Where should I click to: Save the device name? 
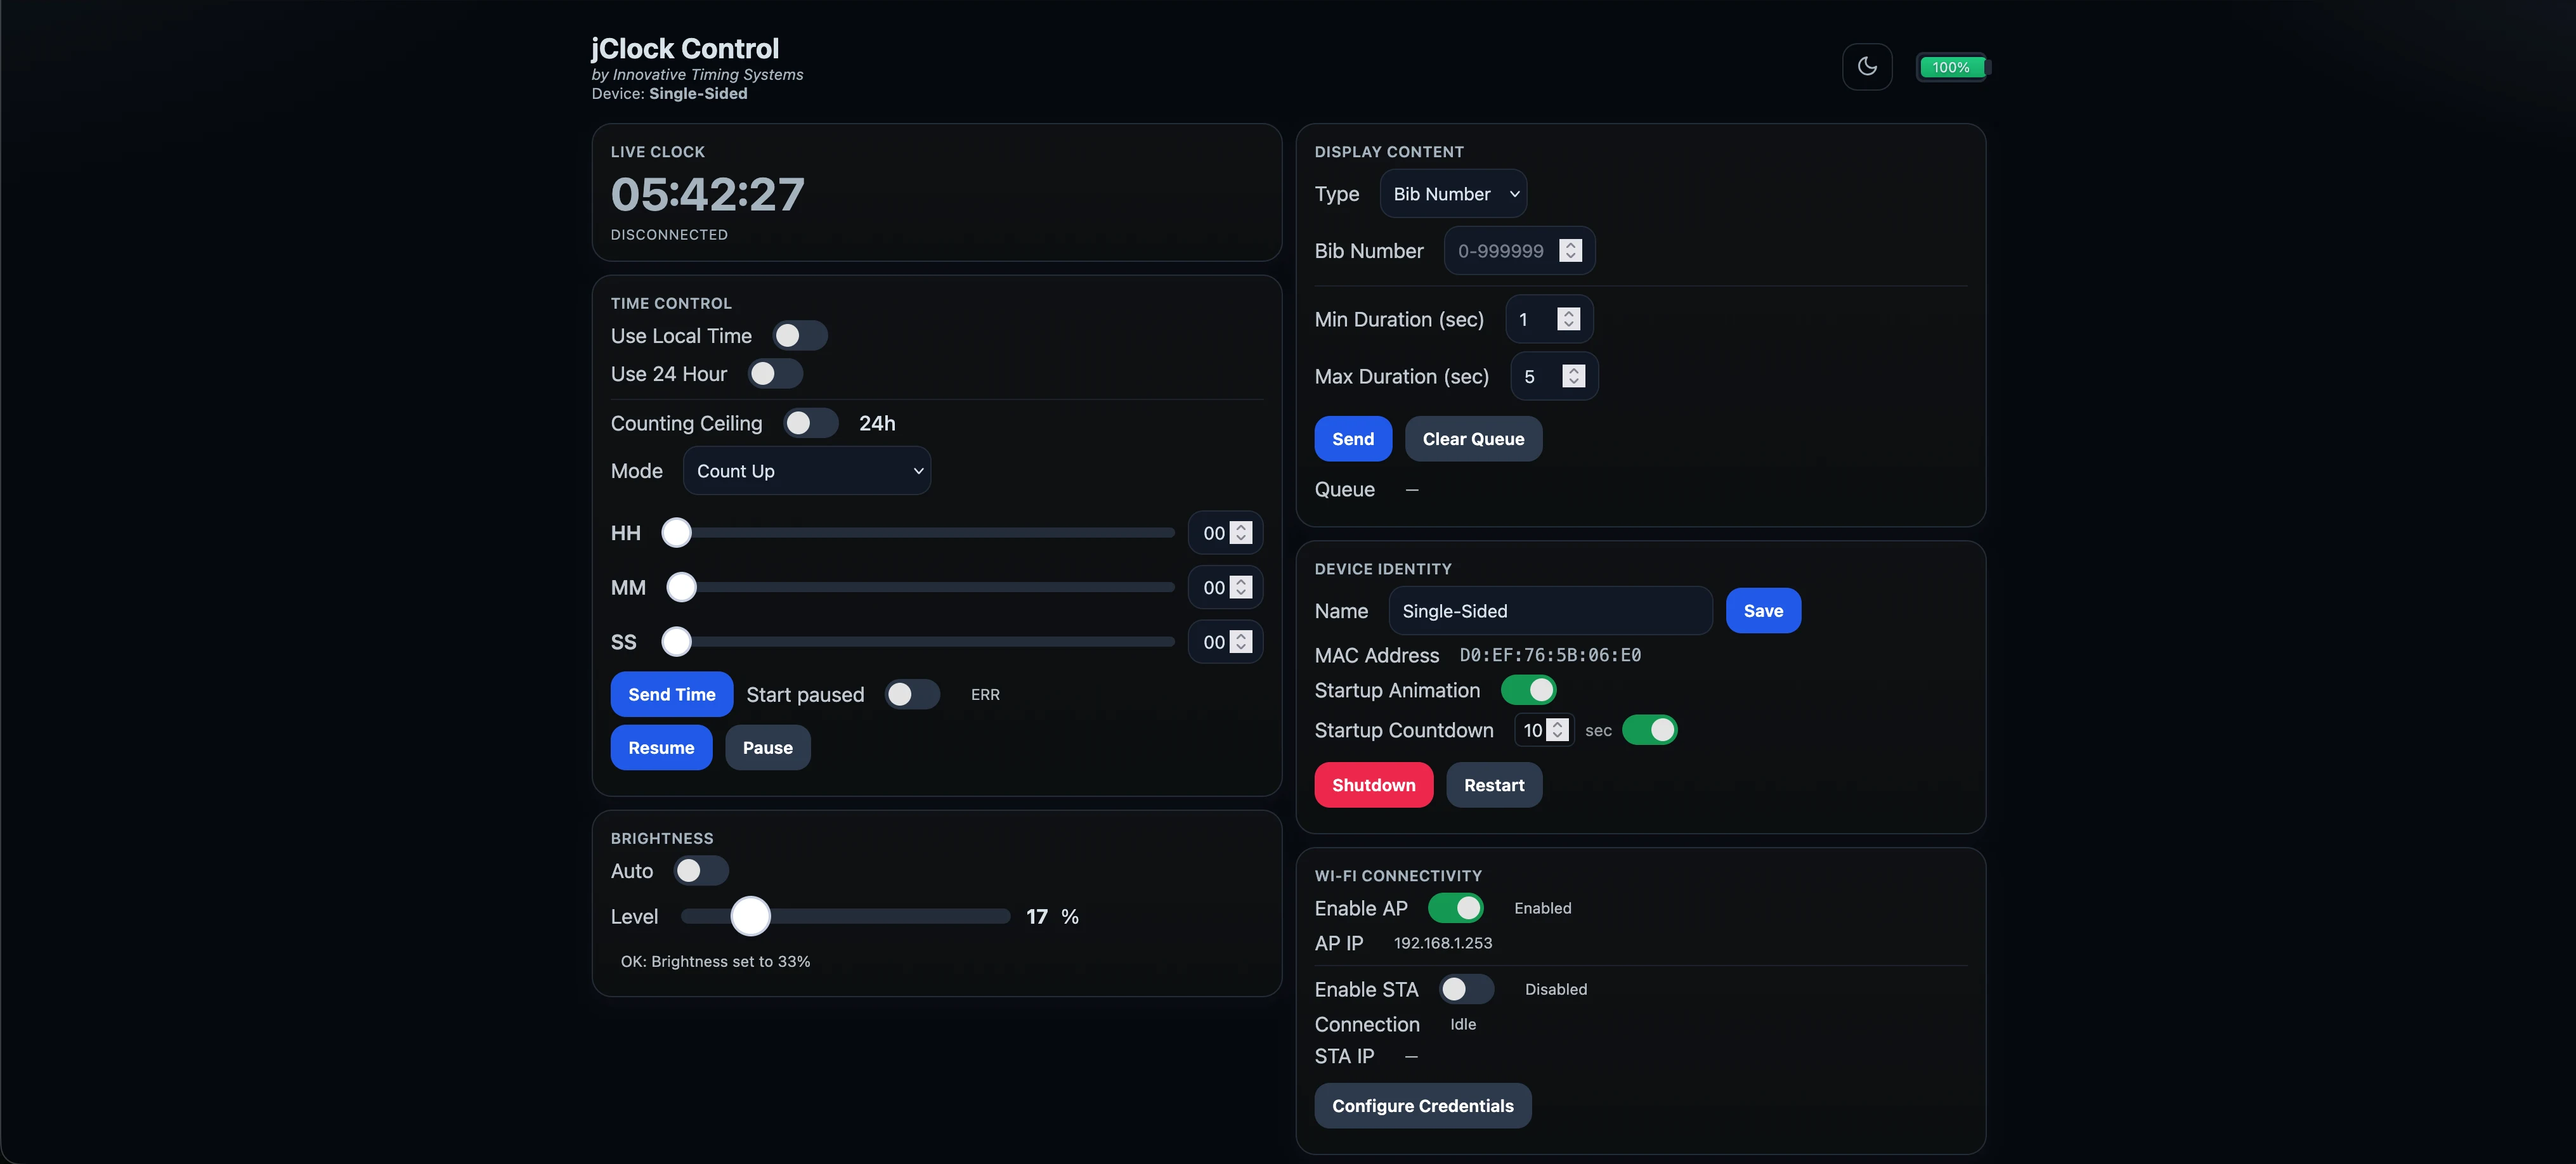point(1764,611)
